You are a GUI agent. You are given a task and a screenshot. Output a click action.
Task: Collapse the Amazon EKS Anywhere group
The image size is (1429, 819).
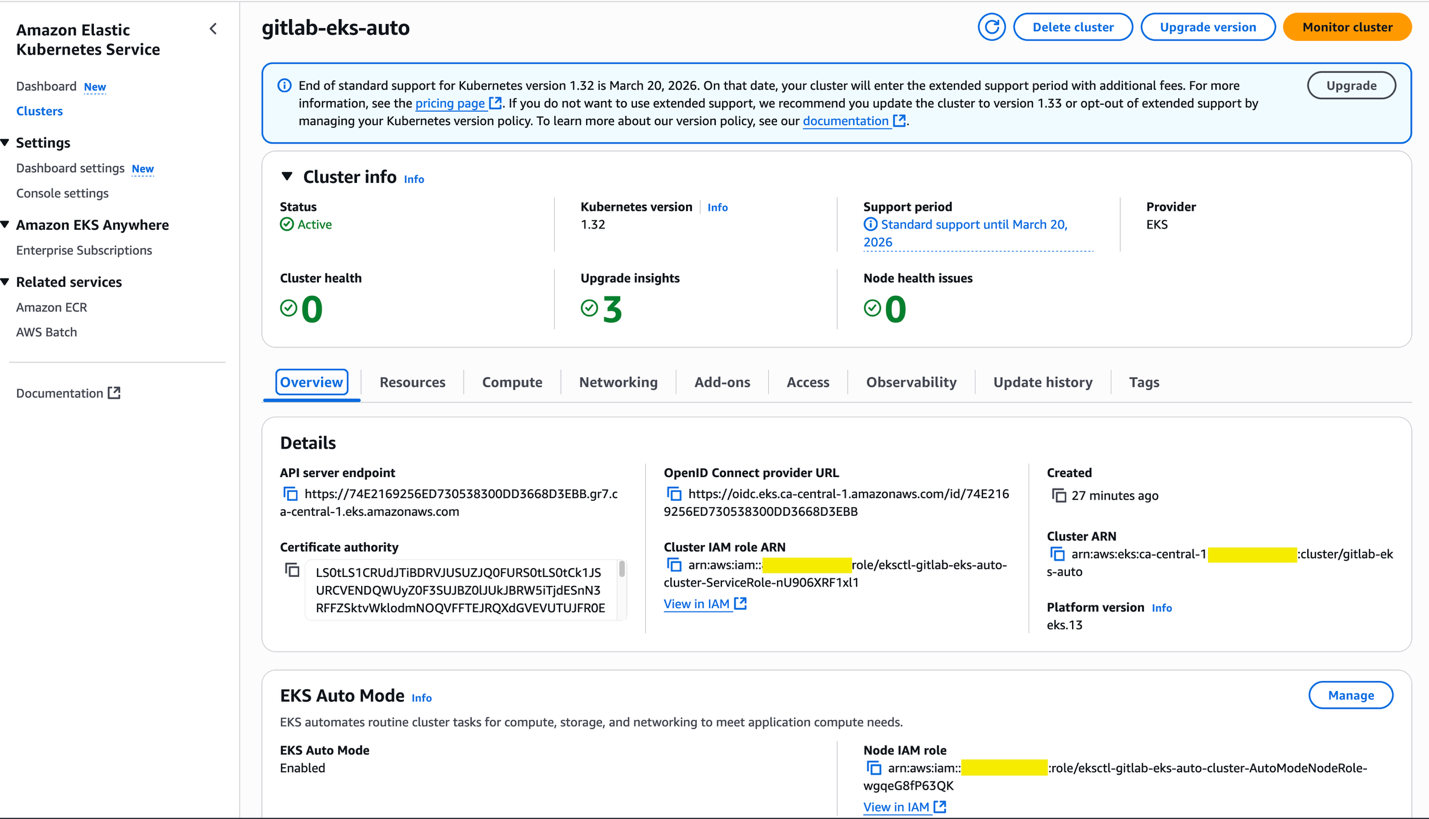(x=6, y=225)
